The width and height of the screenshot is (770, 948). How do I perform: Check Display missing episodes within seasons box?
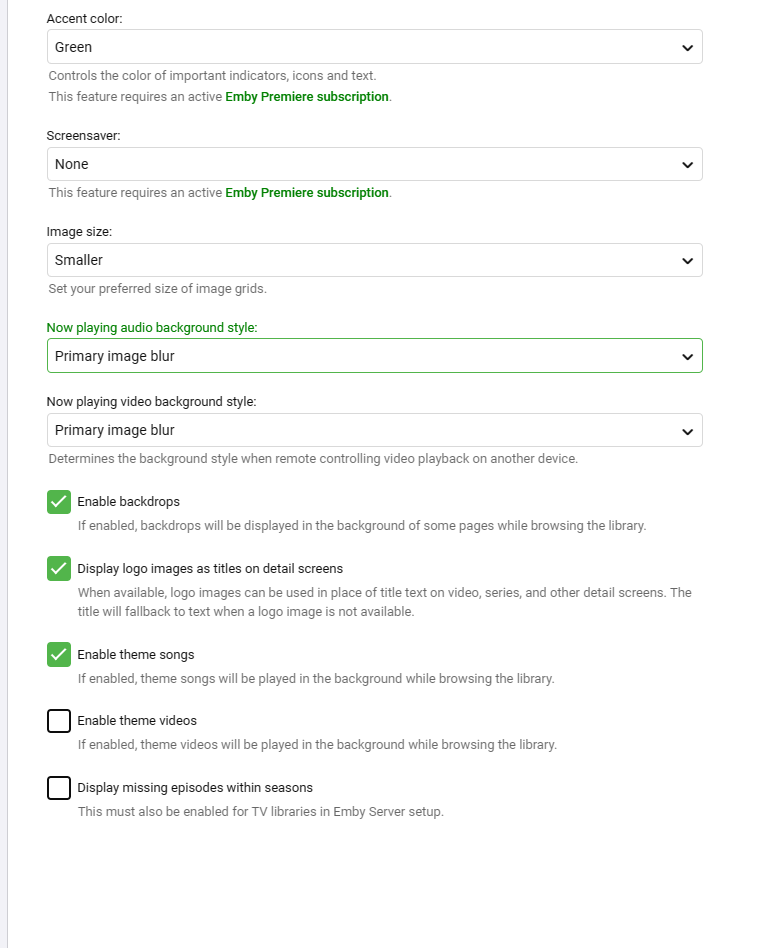coord(59,788)
